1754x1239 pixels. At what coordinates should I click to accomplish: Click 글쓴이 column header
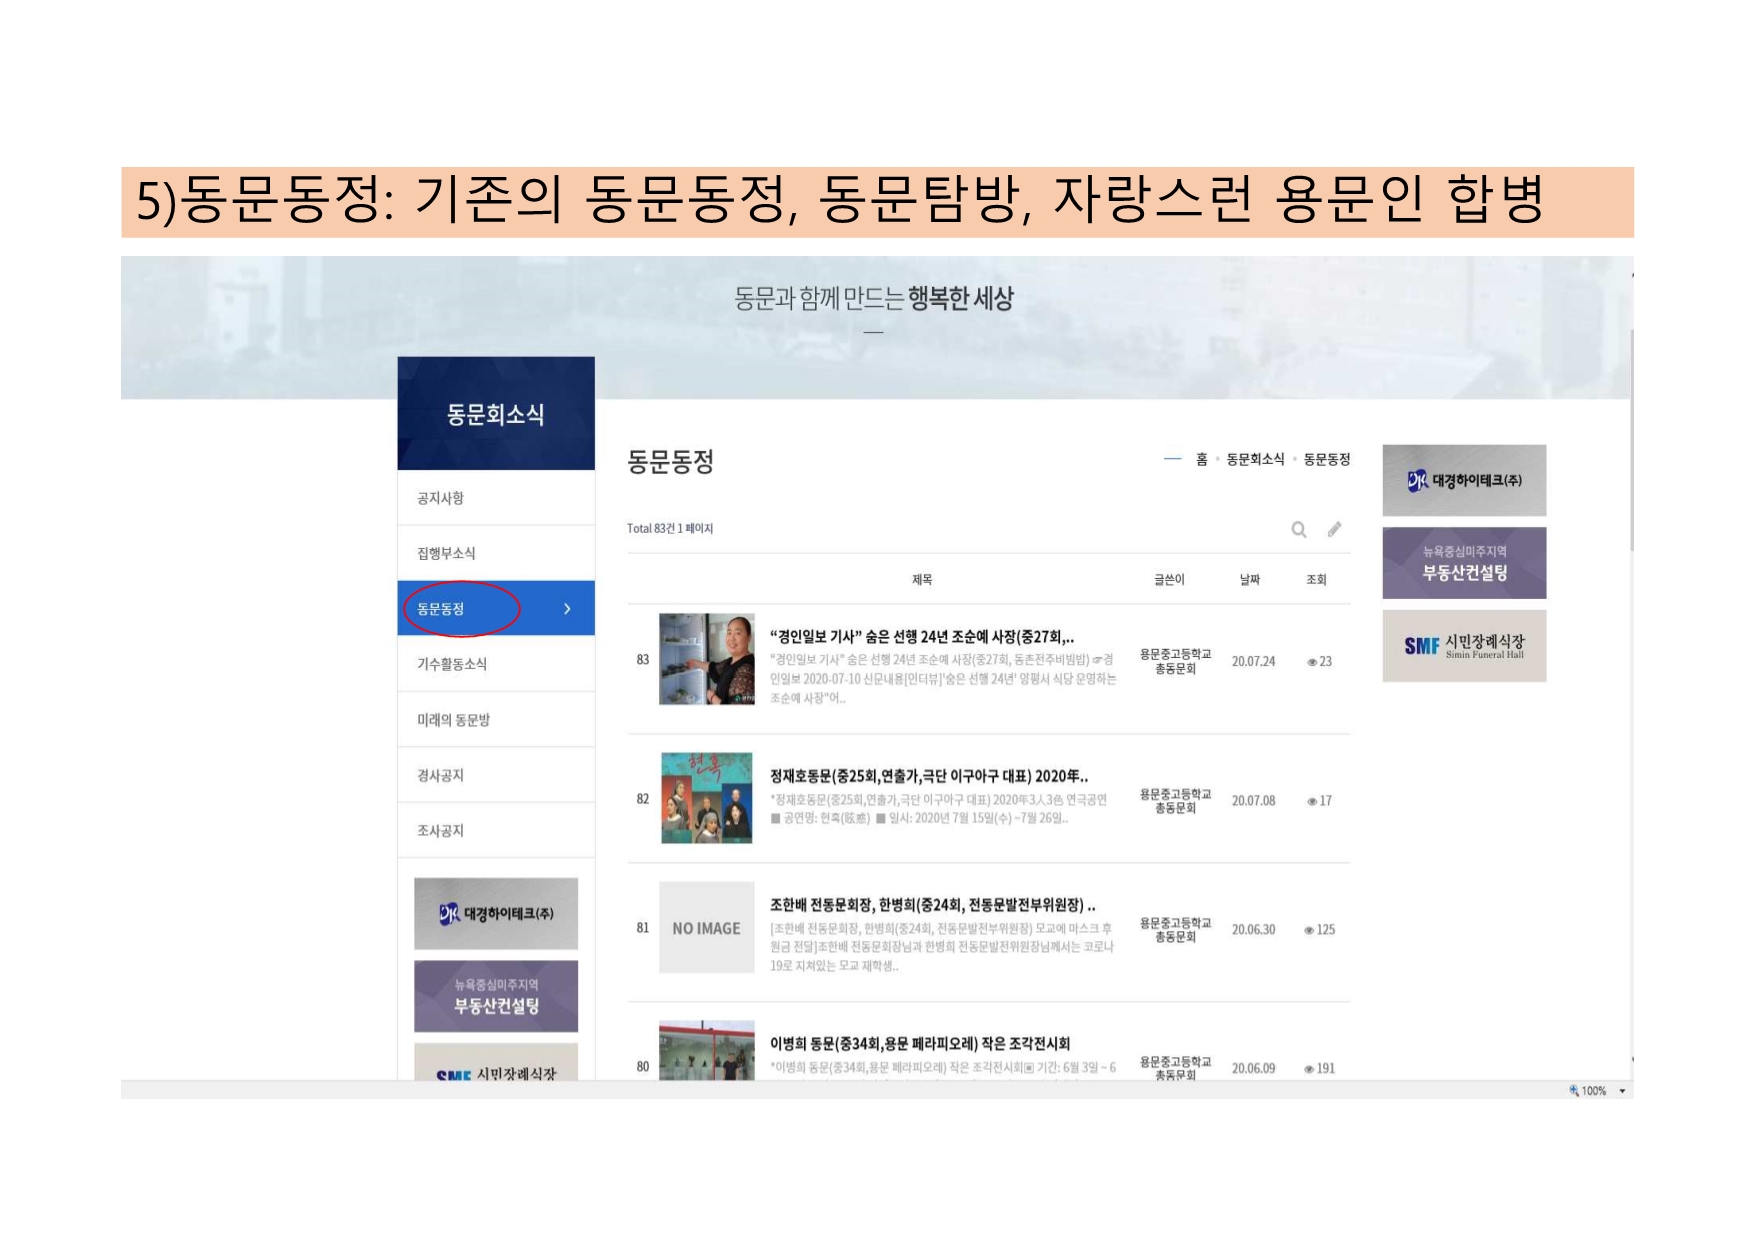click(x=1169, y=580)
